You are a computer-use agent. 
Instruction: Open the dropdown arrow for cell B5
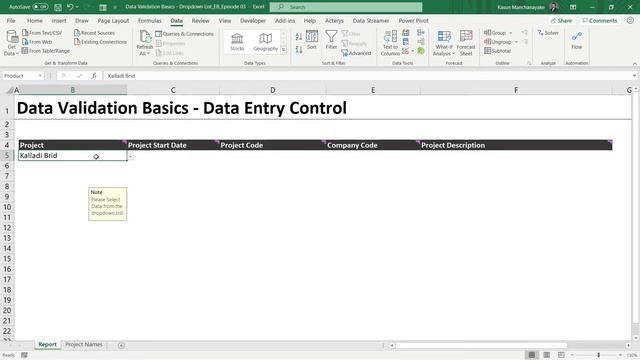click(x=131, y=156)
